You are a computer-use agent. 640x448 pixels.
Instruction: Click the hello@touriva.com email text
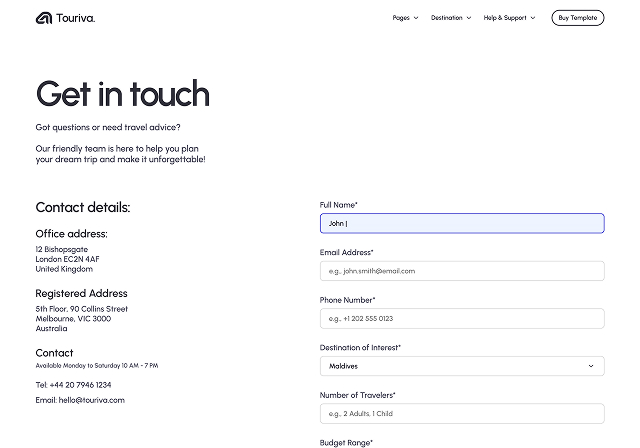click(91, 400)
